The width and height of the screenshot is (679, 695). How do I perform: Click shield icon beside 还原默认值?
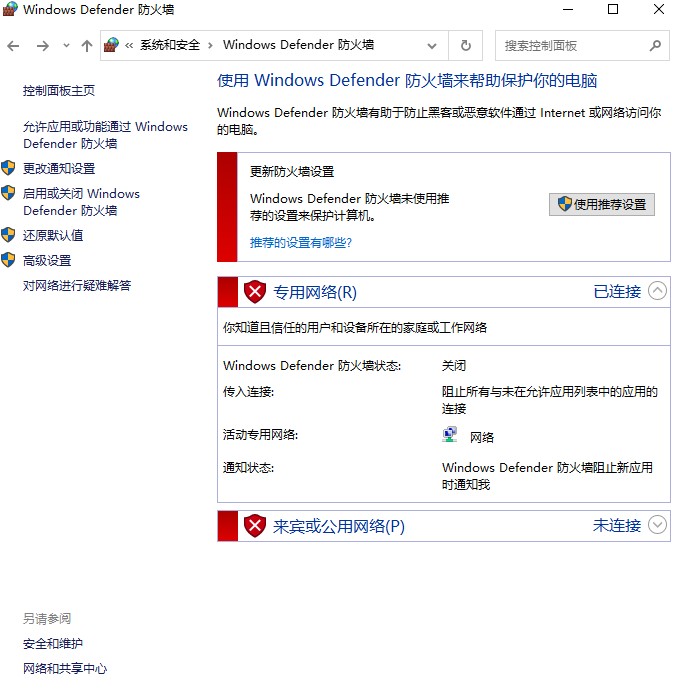8,235
